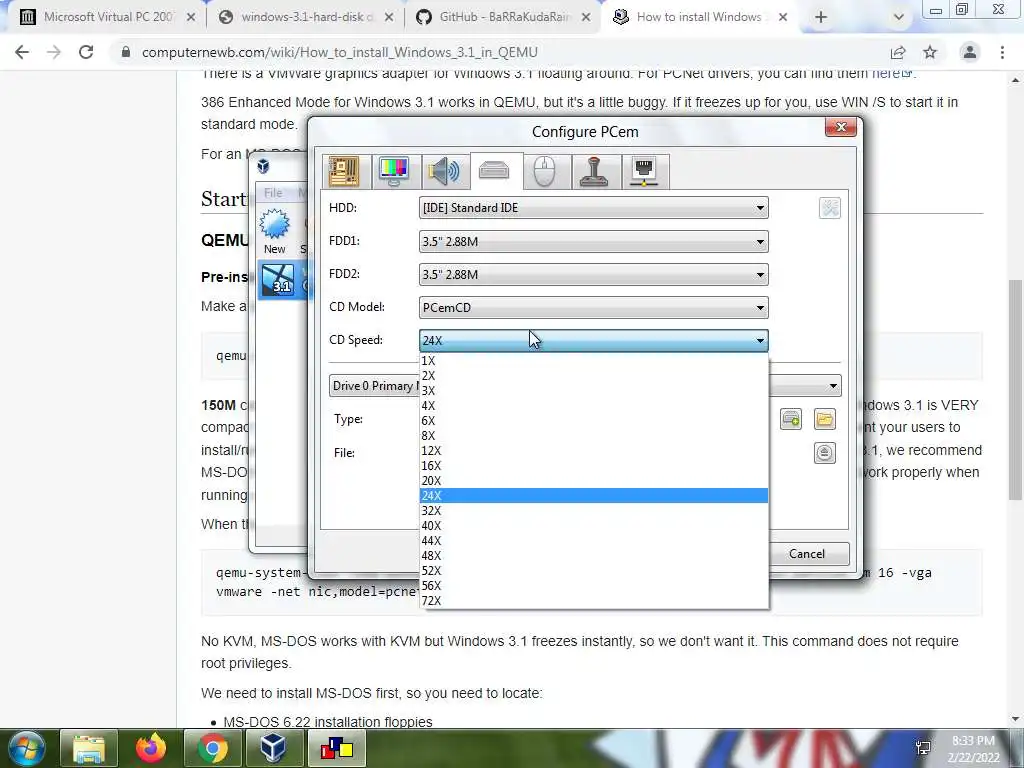1024x768 pixels.
Task: Click the tab search chevron in Chrome
Action: (899, 17)
